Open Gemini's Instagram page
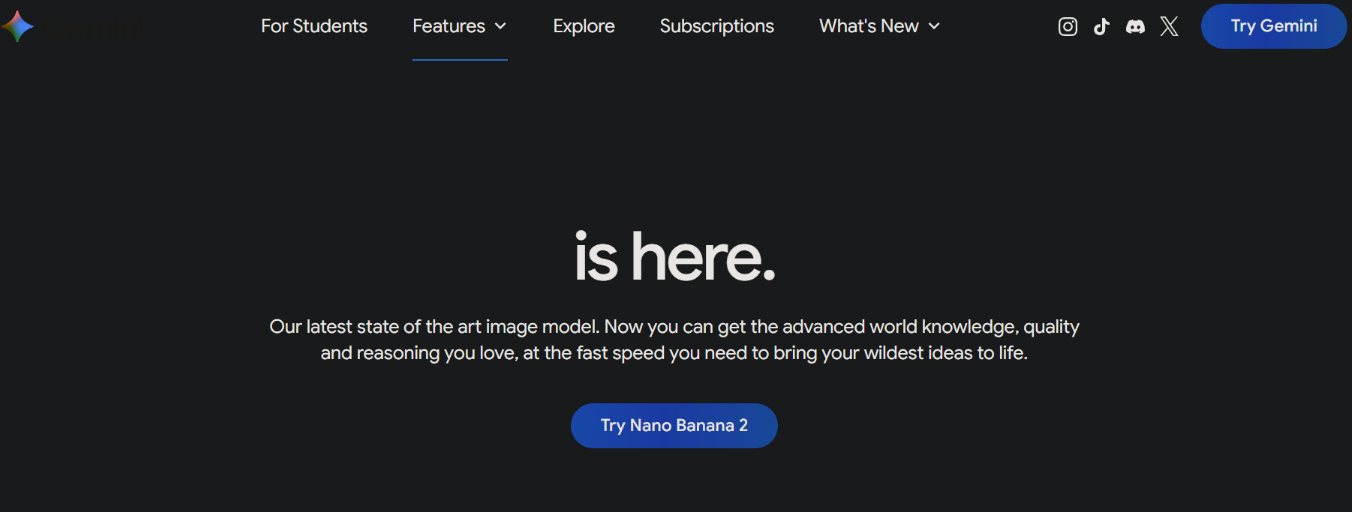The image size is (1352, 512). (x=1067, y=27)
